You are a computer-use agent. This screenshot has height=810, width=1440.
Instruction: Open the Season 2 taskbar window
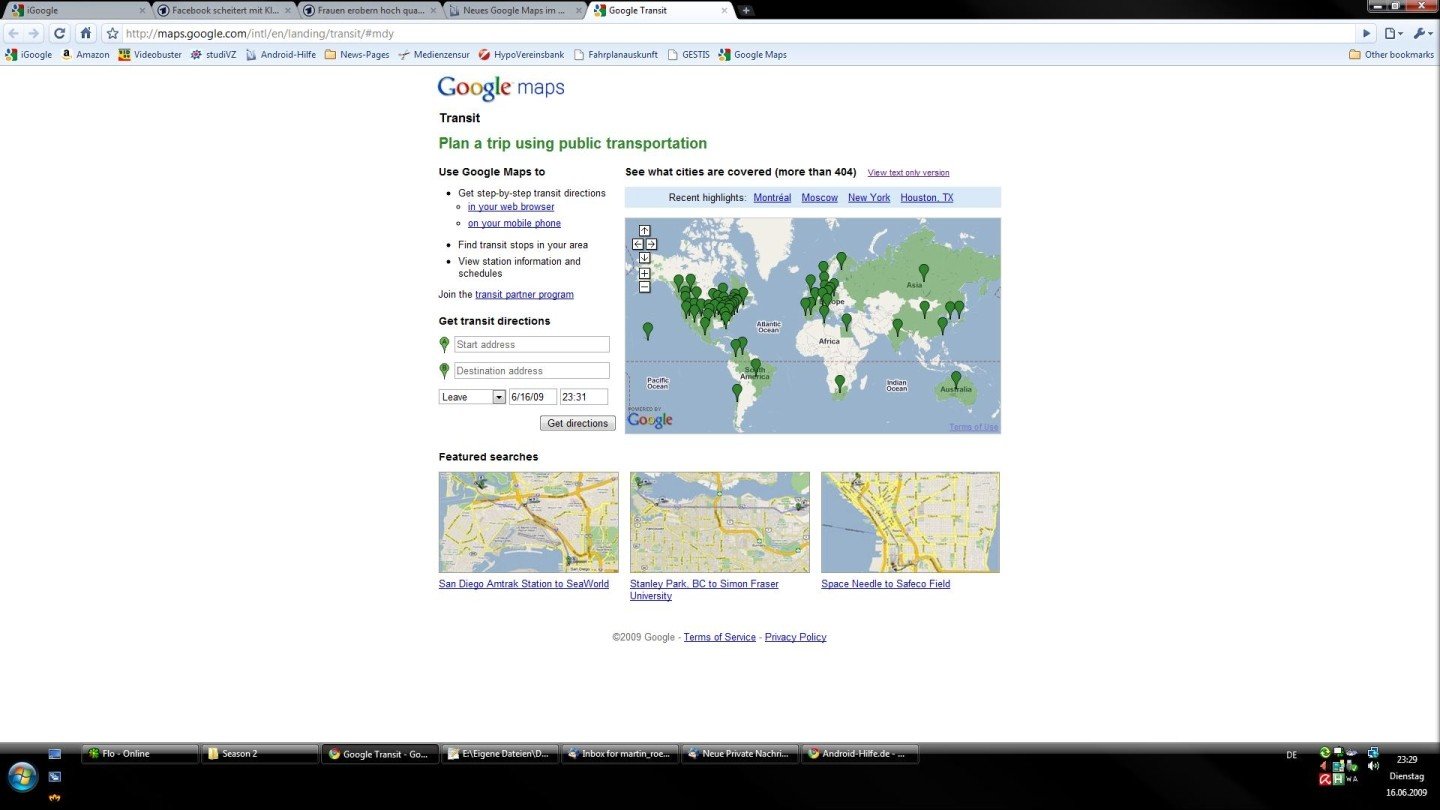point(260,754)
